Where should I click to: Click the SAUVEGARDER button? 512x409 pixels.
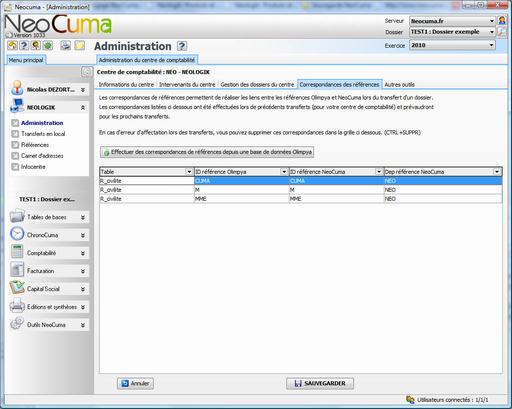[320, 383]
